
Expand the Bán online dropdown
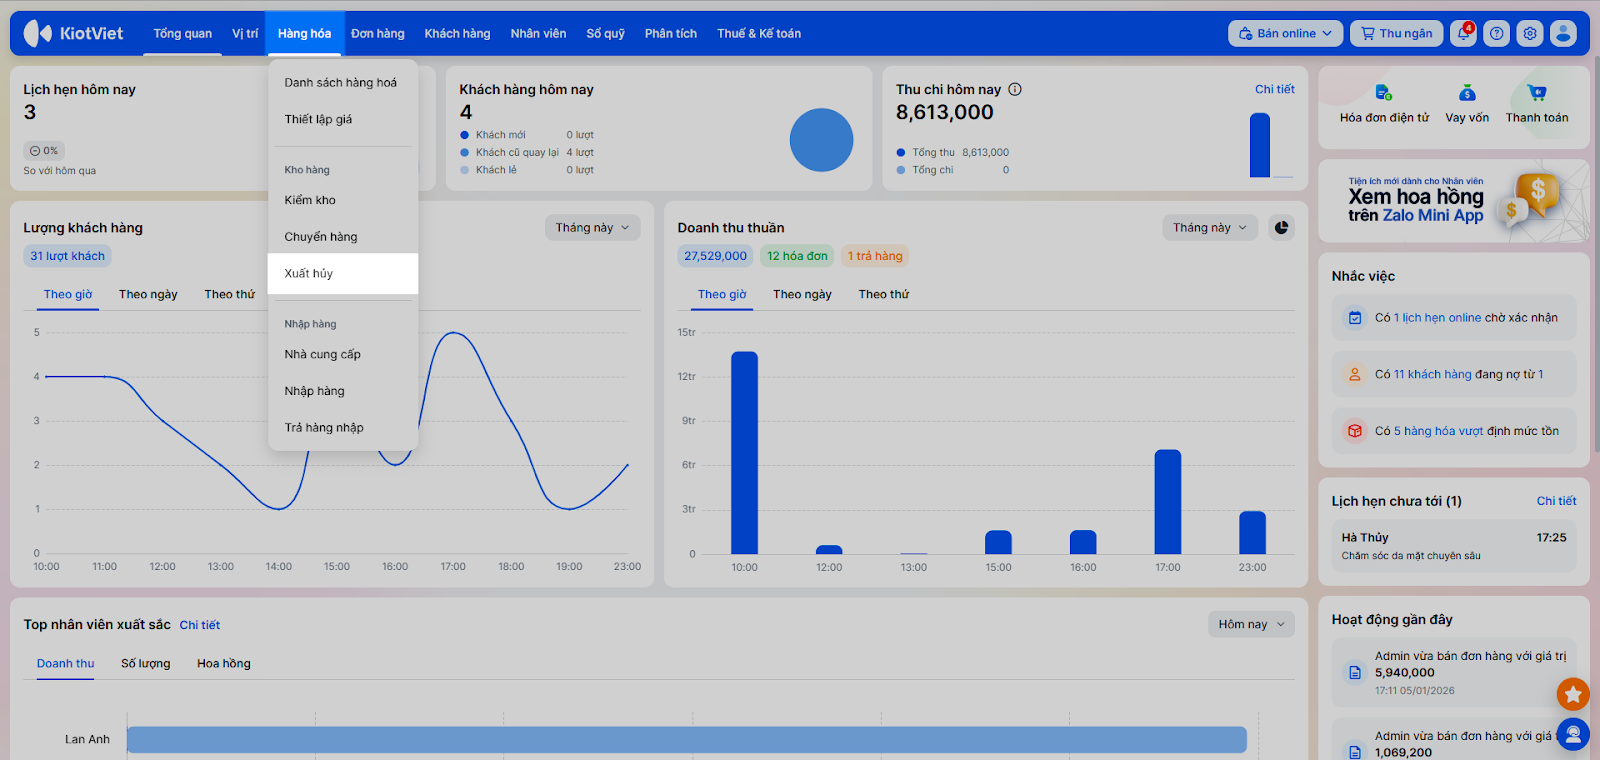1286,33
